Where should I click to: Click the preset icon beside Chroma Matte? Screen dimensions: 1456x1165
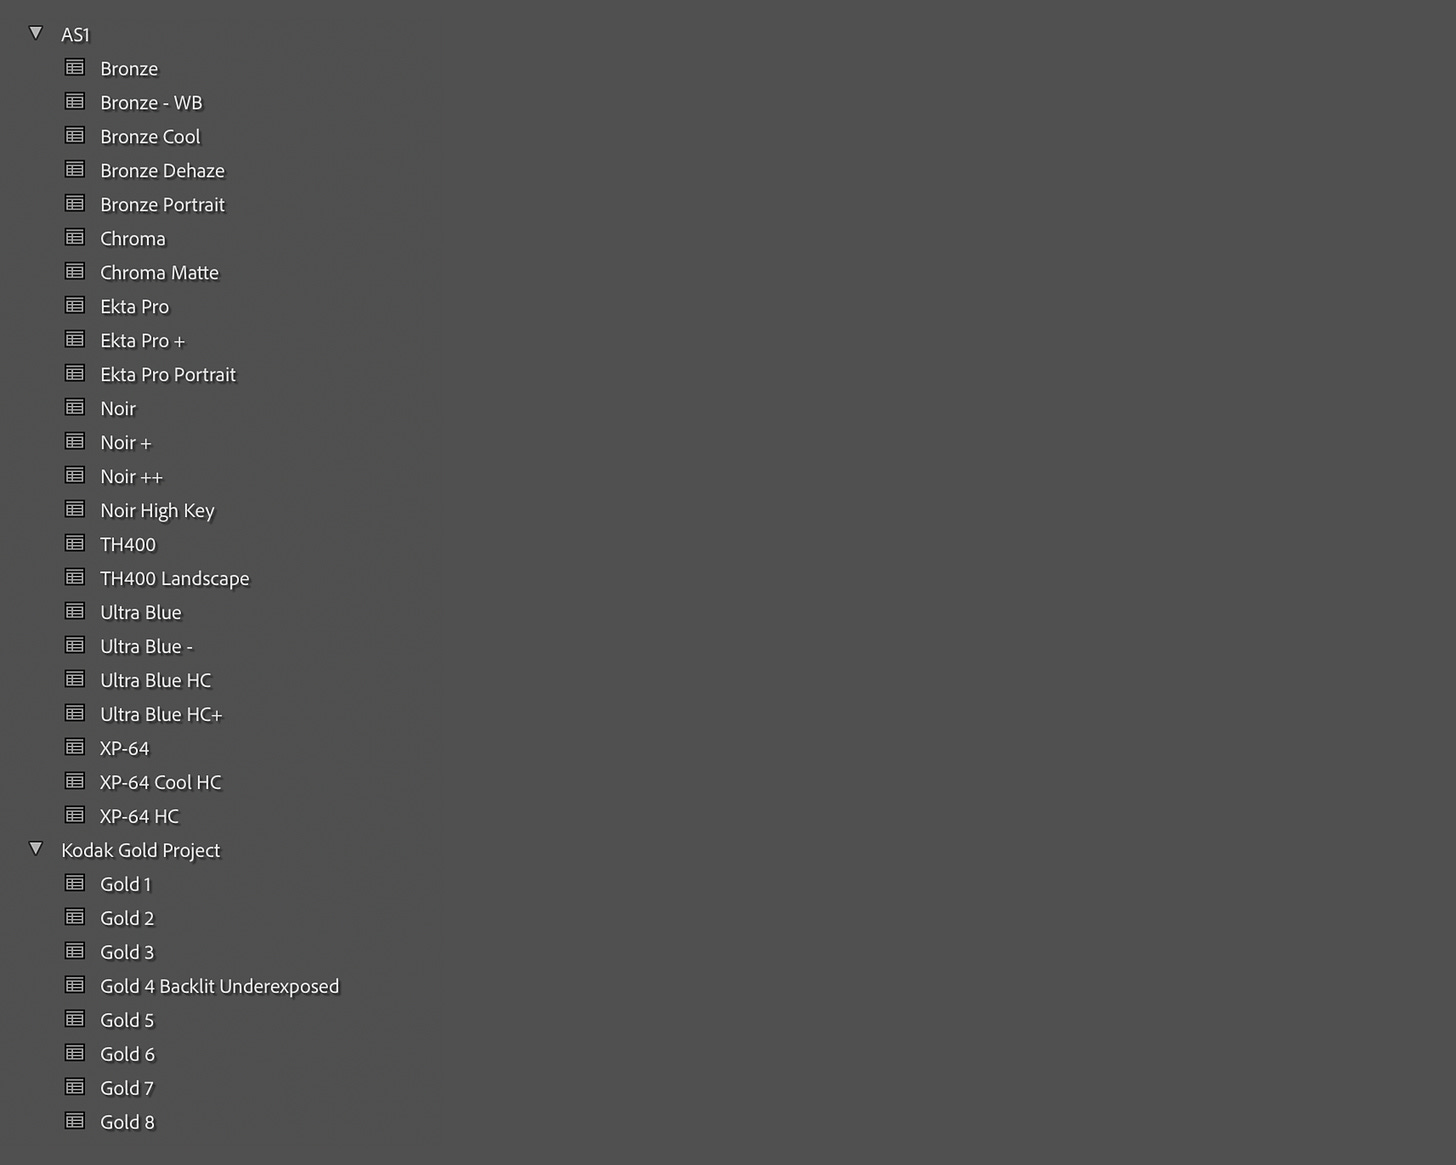pos(75,272)
